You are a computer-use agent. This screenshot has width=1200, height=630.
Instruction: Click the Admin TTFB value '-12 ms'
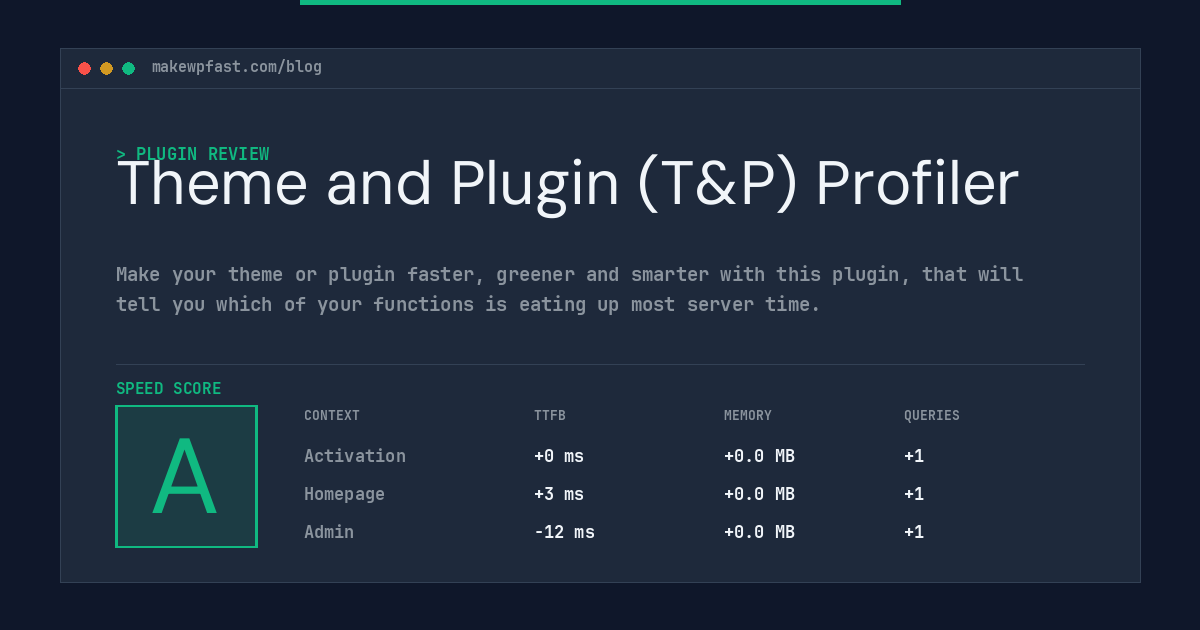pos(564,532)
